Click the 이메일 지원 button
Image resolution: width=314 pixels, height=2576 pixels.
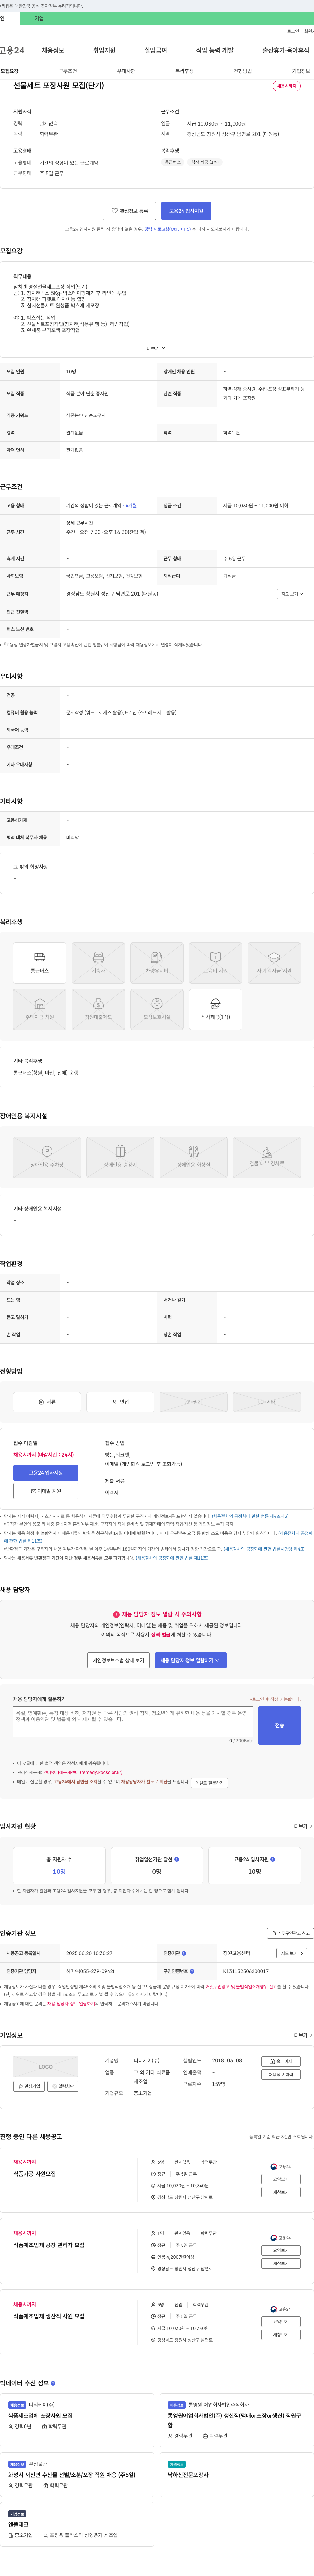46,1491
